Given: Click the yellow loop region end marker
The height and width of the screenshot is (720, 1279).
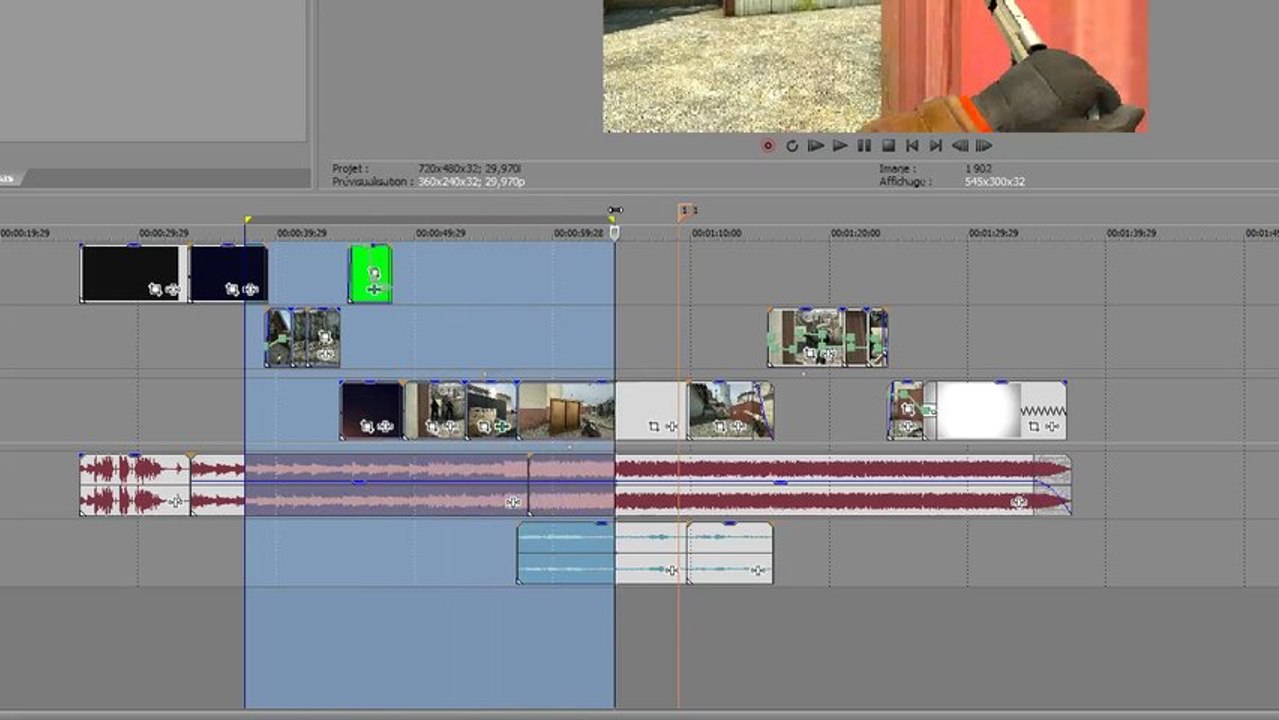Looking at the screenshot, I should tap(611, 219).
